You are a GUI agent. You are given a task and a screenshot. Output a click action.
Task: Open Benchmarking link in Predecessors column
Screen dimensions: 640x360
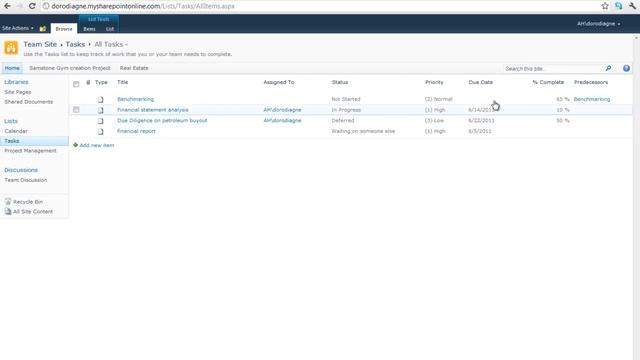coord(592,99)
